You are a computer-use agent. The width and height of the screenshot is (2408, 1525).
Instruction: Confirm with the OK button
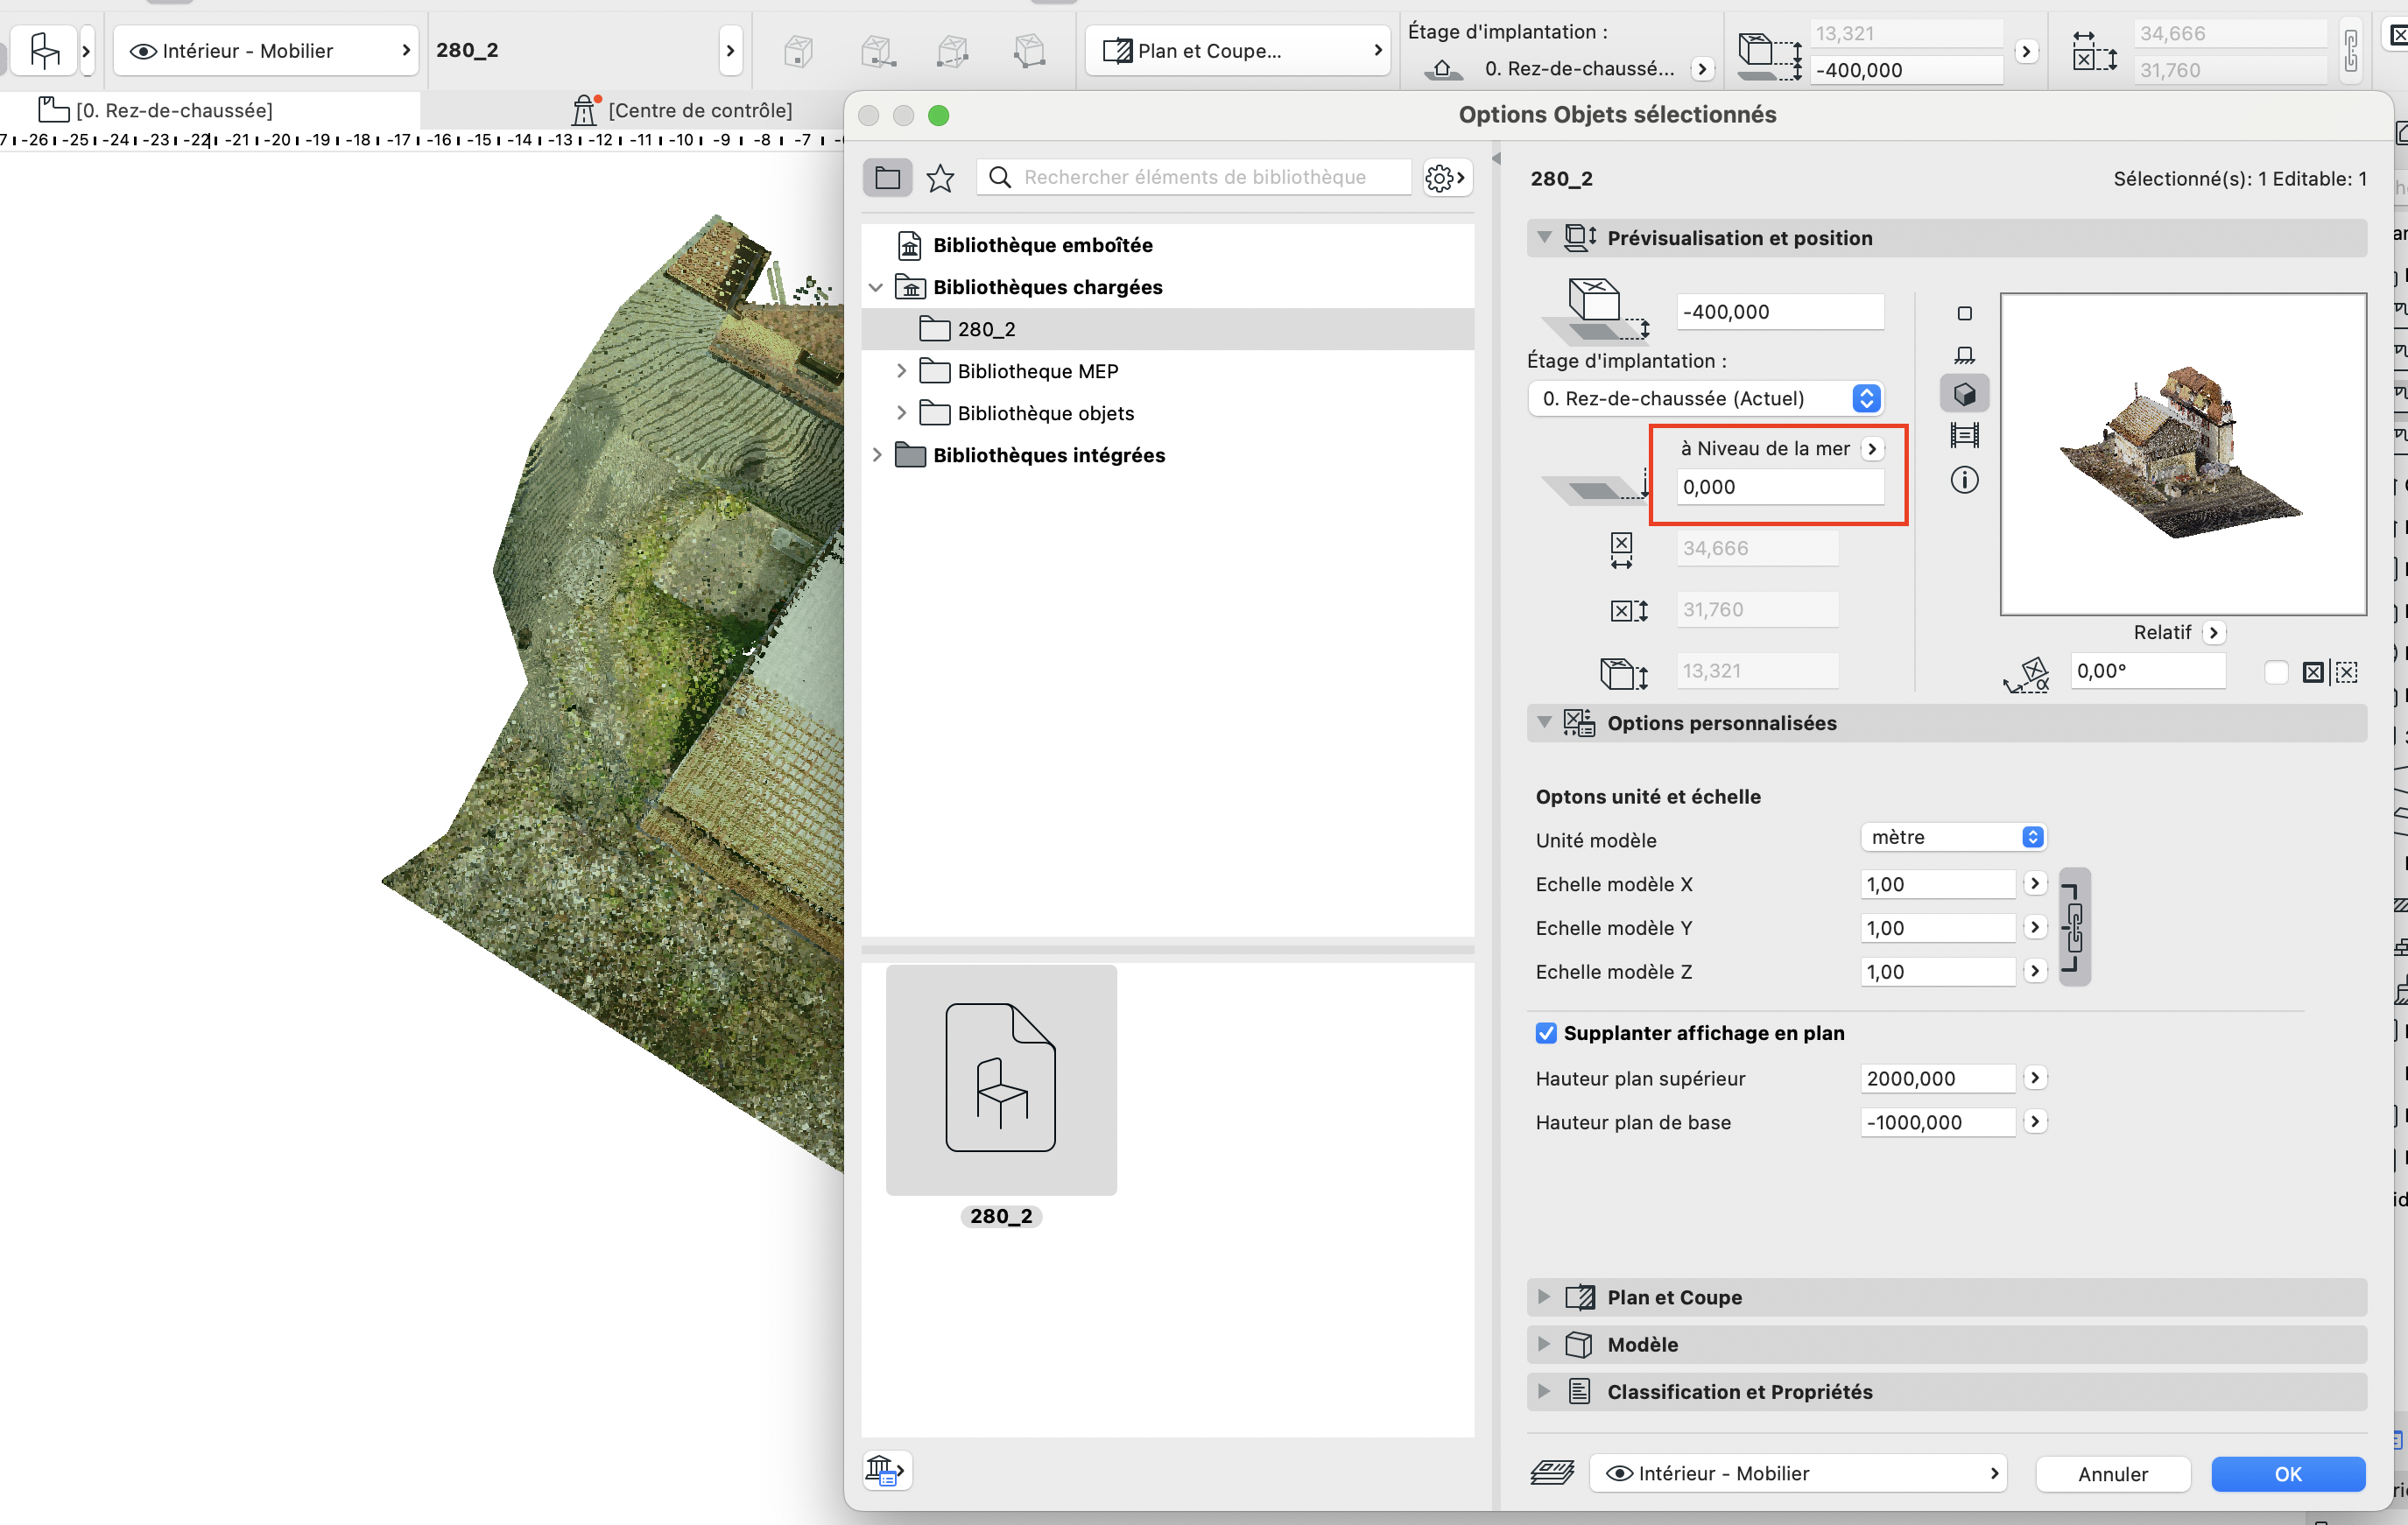[x=2288, y=1473]
